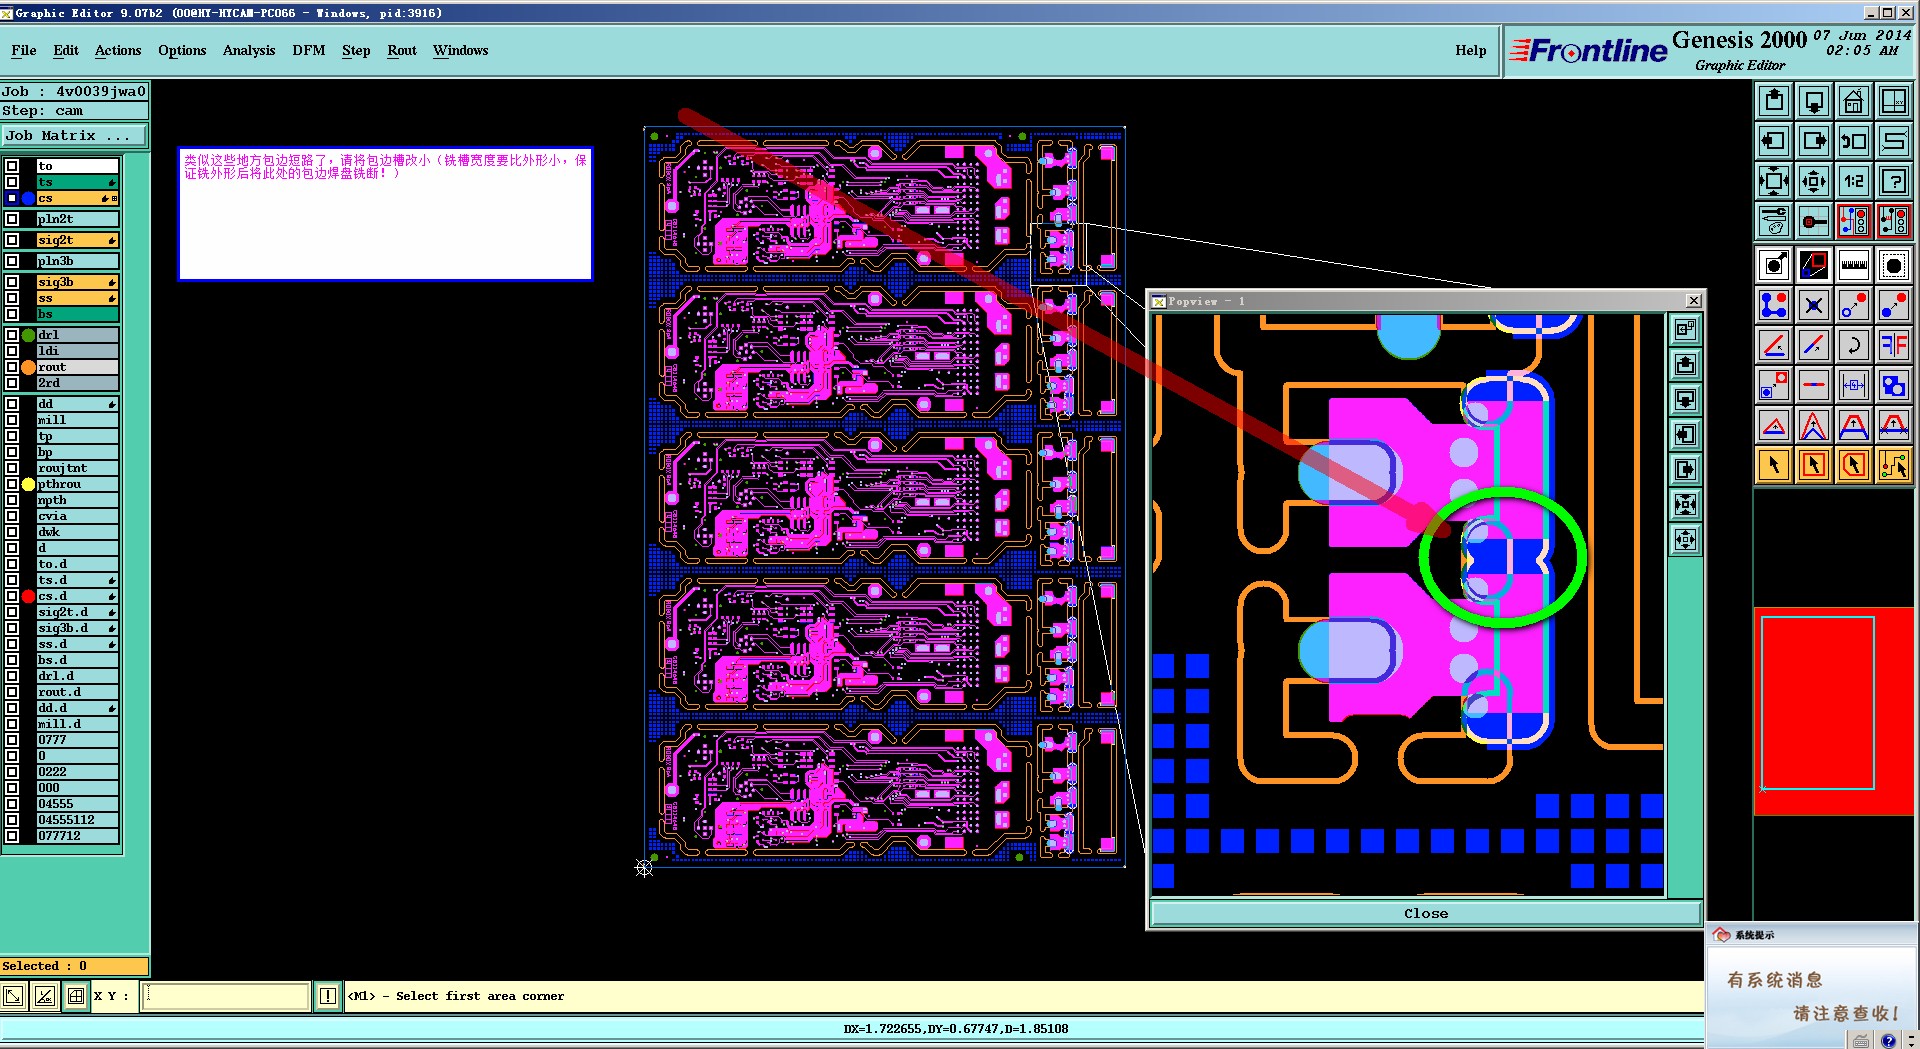Click the pan down view icon
Image resolution: width=1920 pixels, height=1049 pixels.
point(1814,101)
